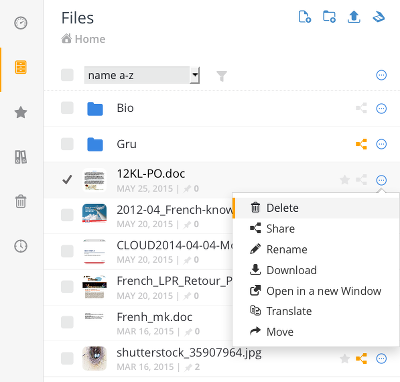Click the upload file icon
Viewport: 400px width, 382px height.
[x=354, y=17]
